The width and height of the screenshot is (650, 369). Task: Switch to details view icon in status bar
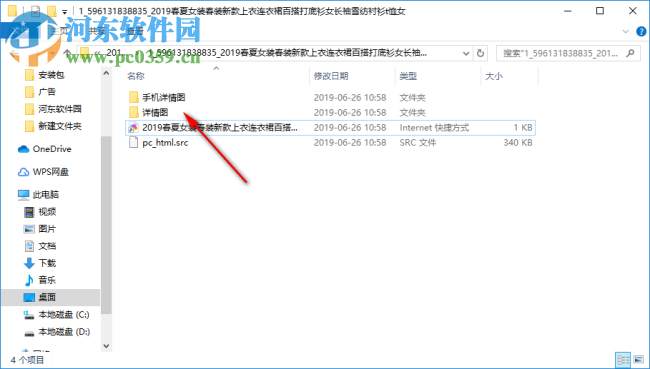pyautogui.click(x=623, y=361)
